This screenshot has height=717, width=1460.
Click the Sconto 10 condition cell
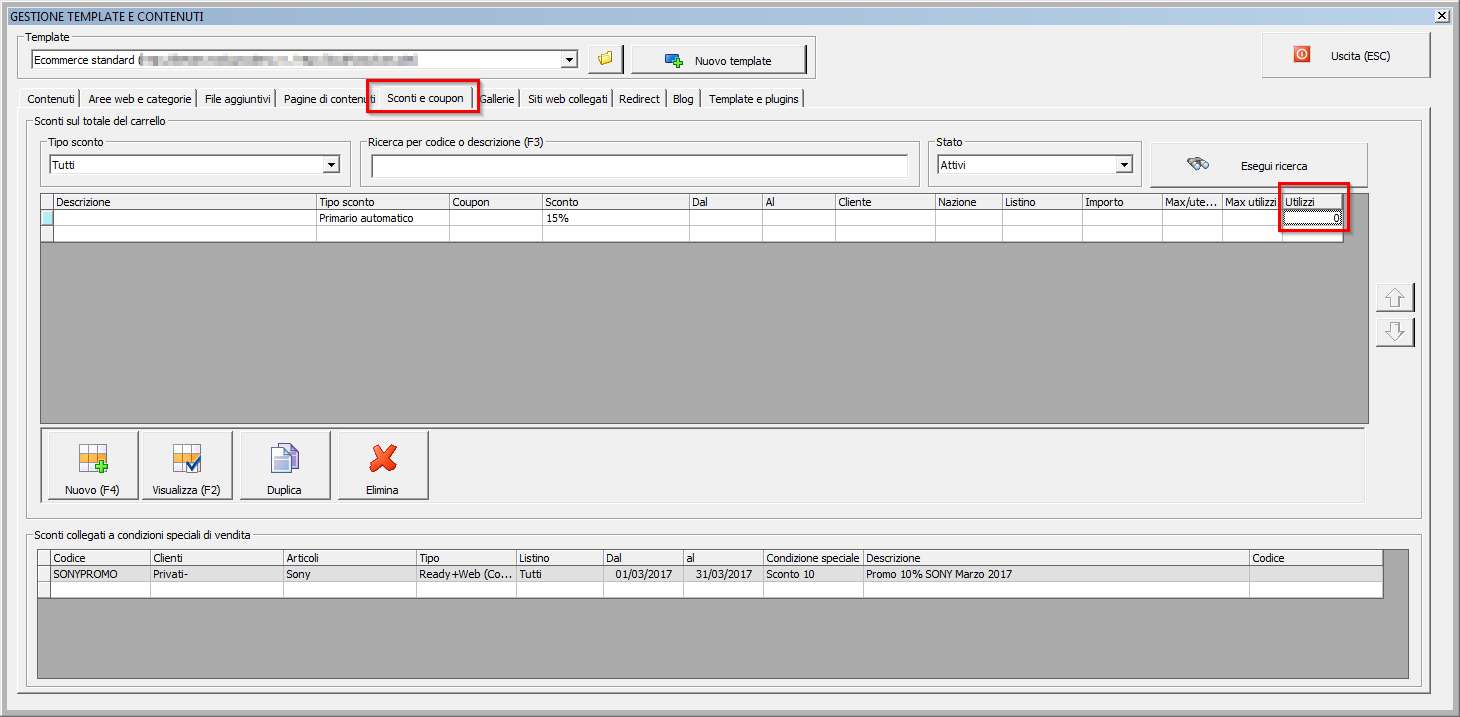(x=813, y=574)
